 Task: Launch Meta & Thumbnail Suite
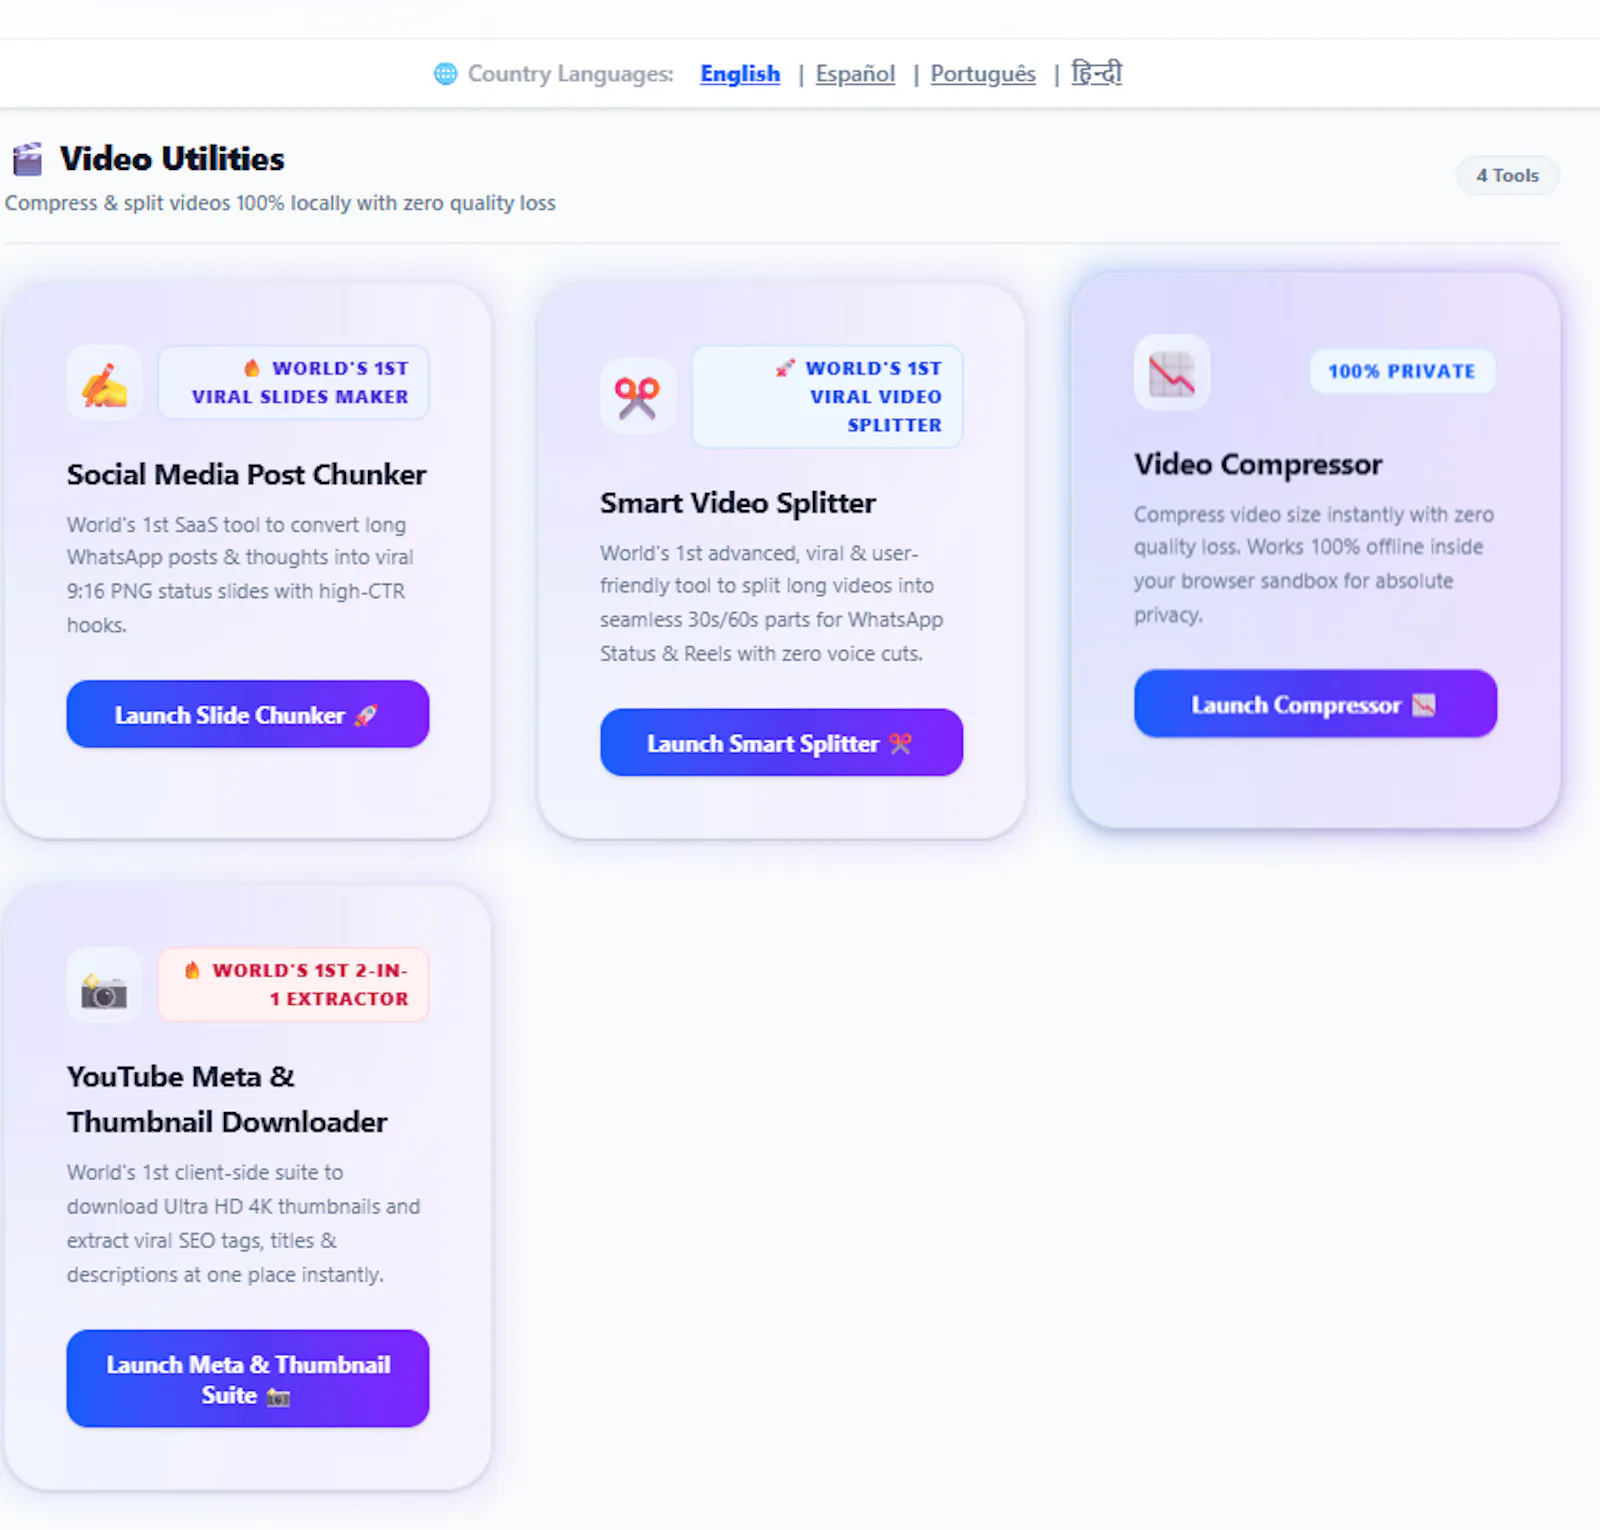pos(248,1379)
